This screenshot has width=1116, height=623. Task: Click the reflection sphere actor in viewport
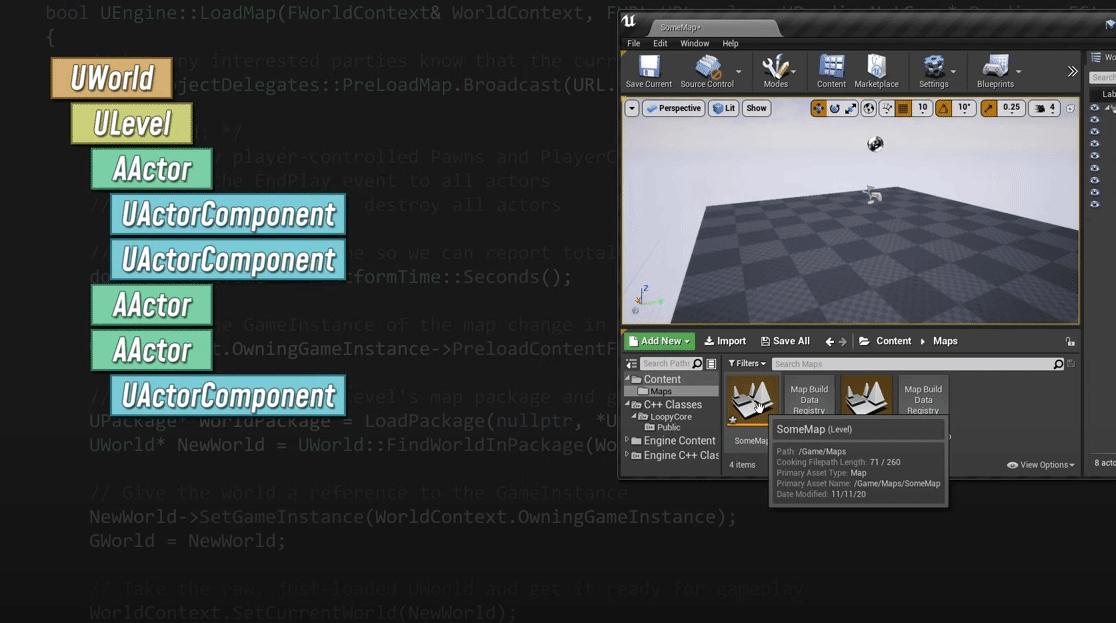tap(875, 144)
